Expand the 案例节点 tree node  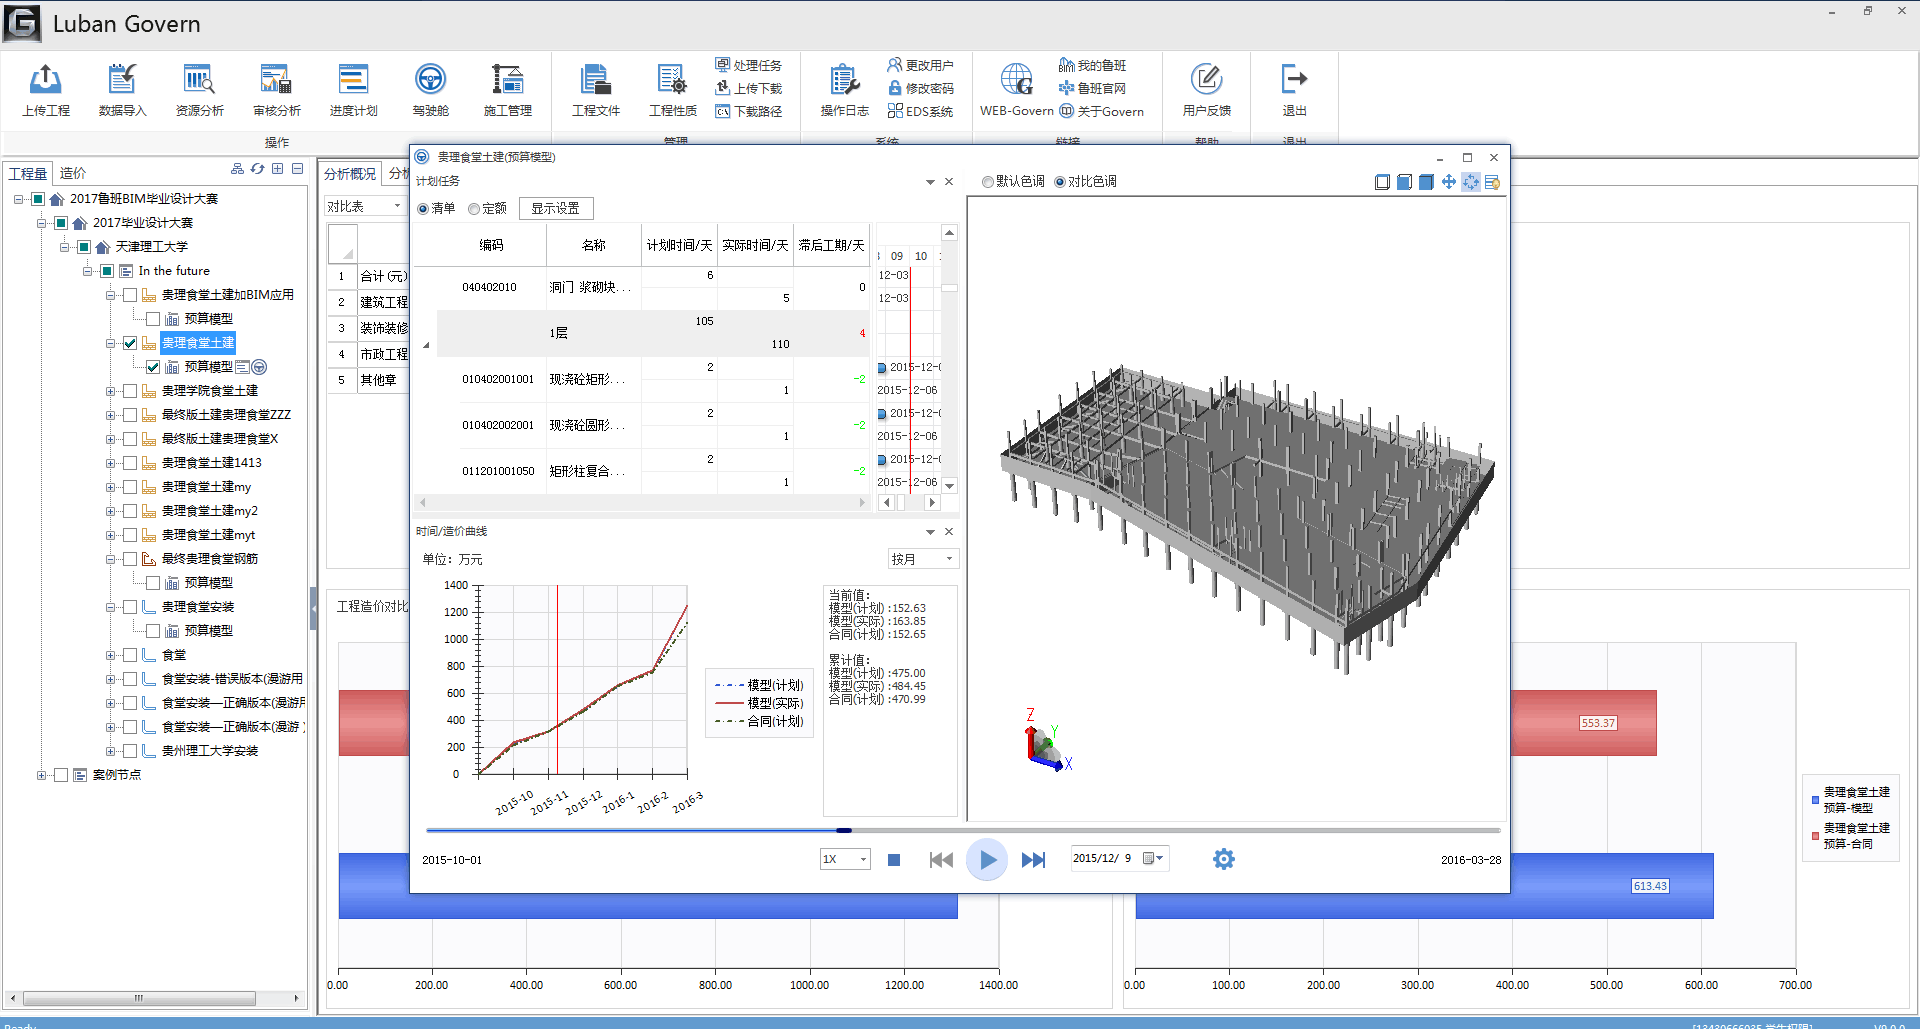pyautogui.click(x=42, y=775)
